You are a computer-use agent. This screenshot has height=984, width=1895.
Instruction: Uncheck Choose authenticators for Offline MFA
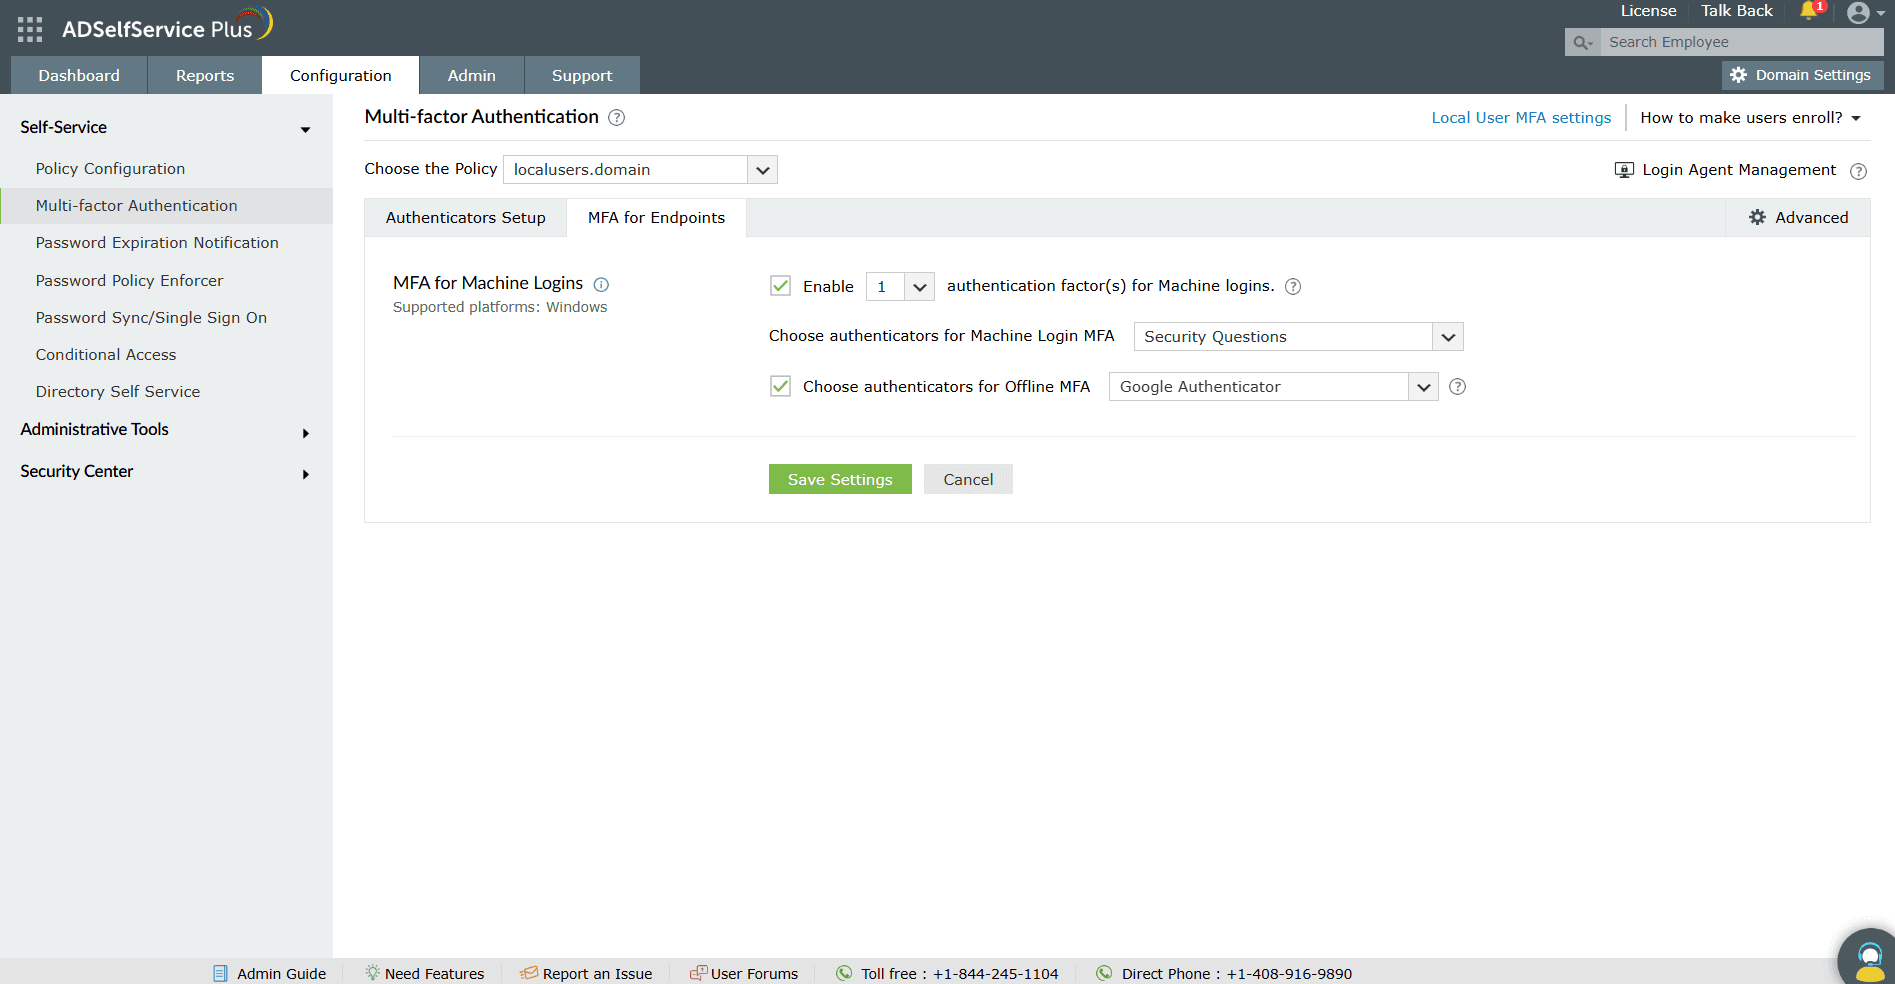[781, 386]
